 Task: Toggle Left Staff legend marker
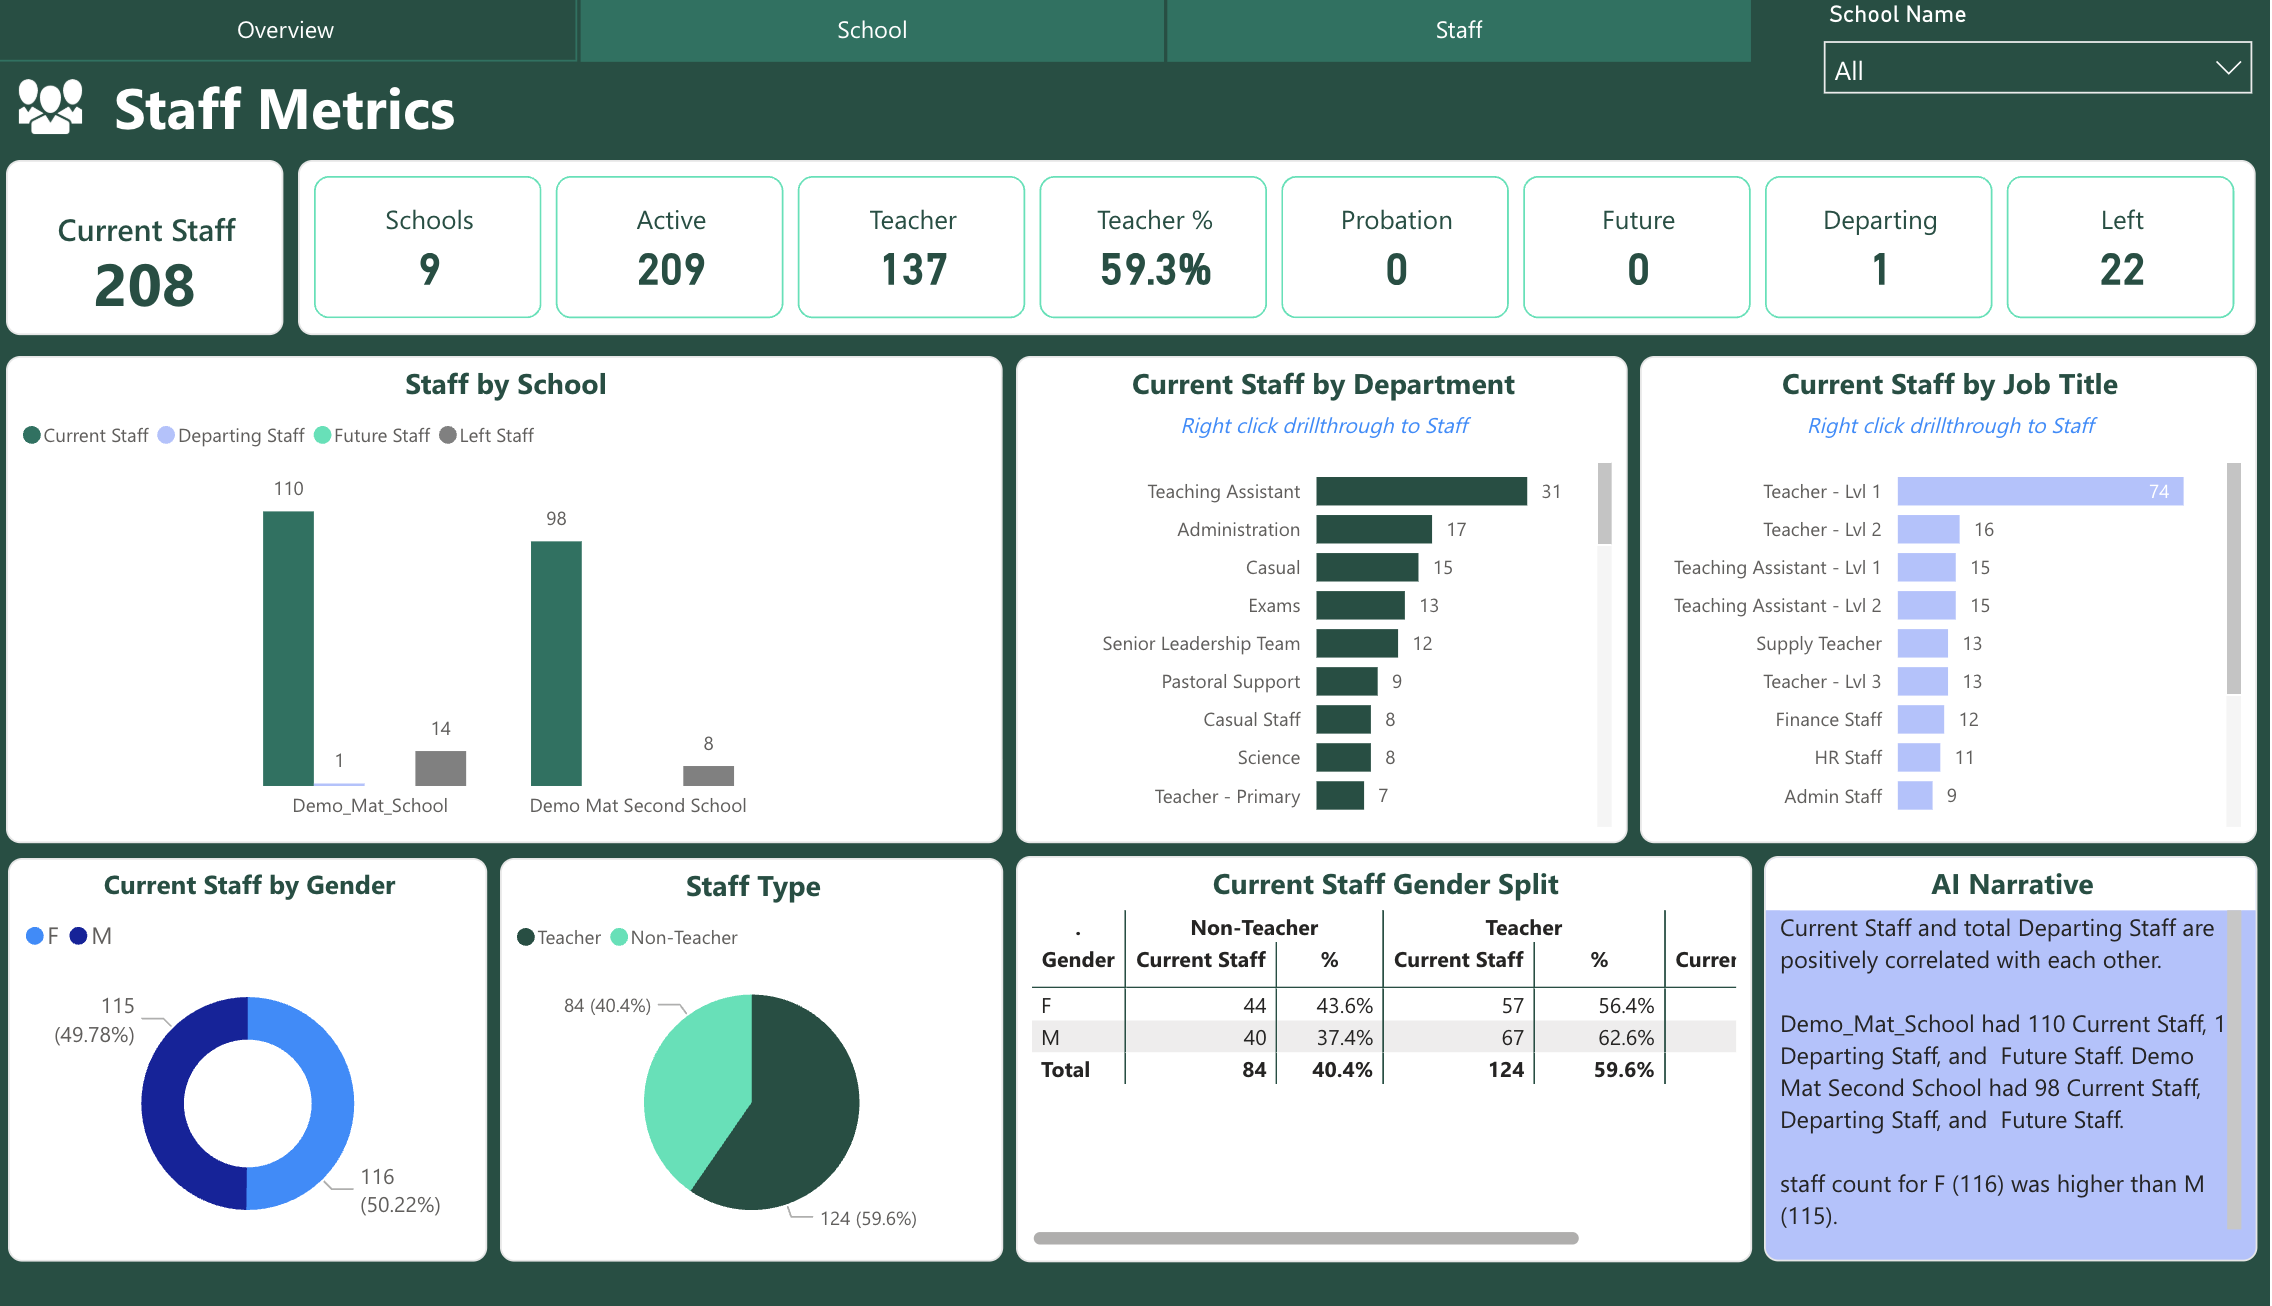coord(448,435)
